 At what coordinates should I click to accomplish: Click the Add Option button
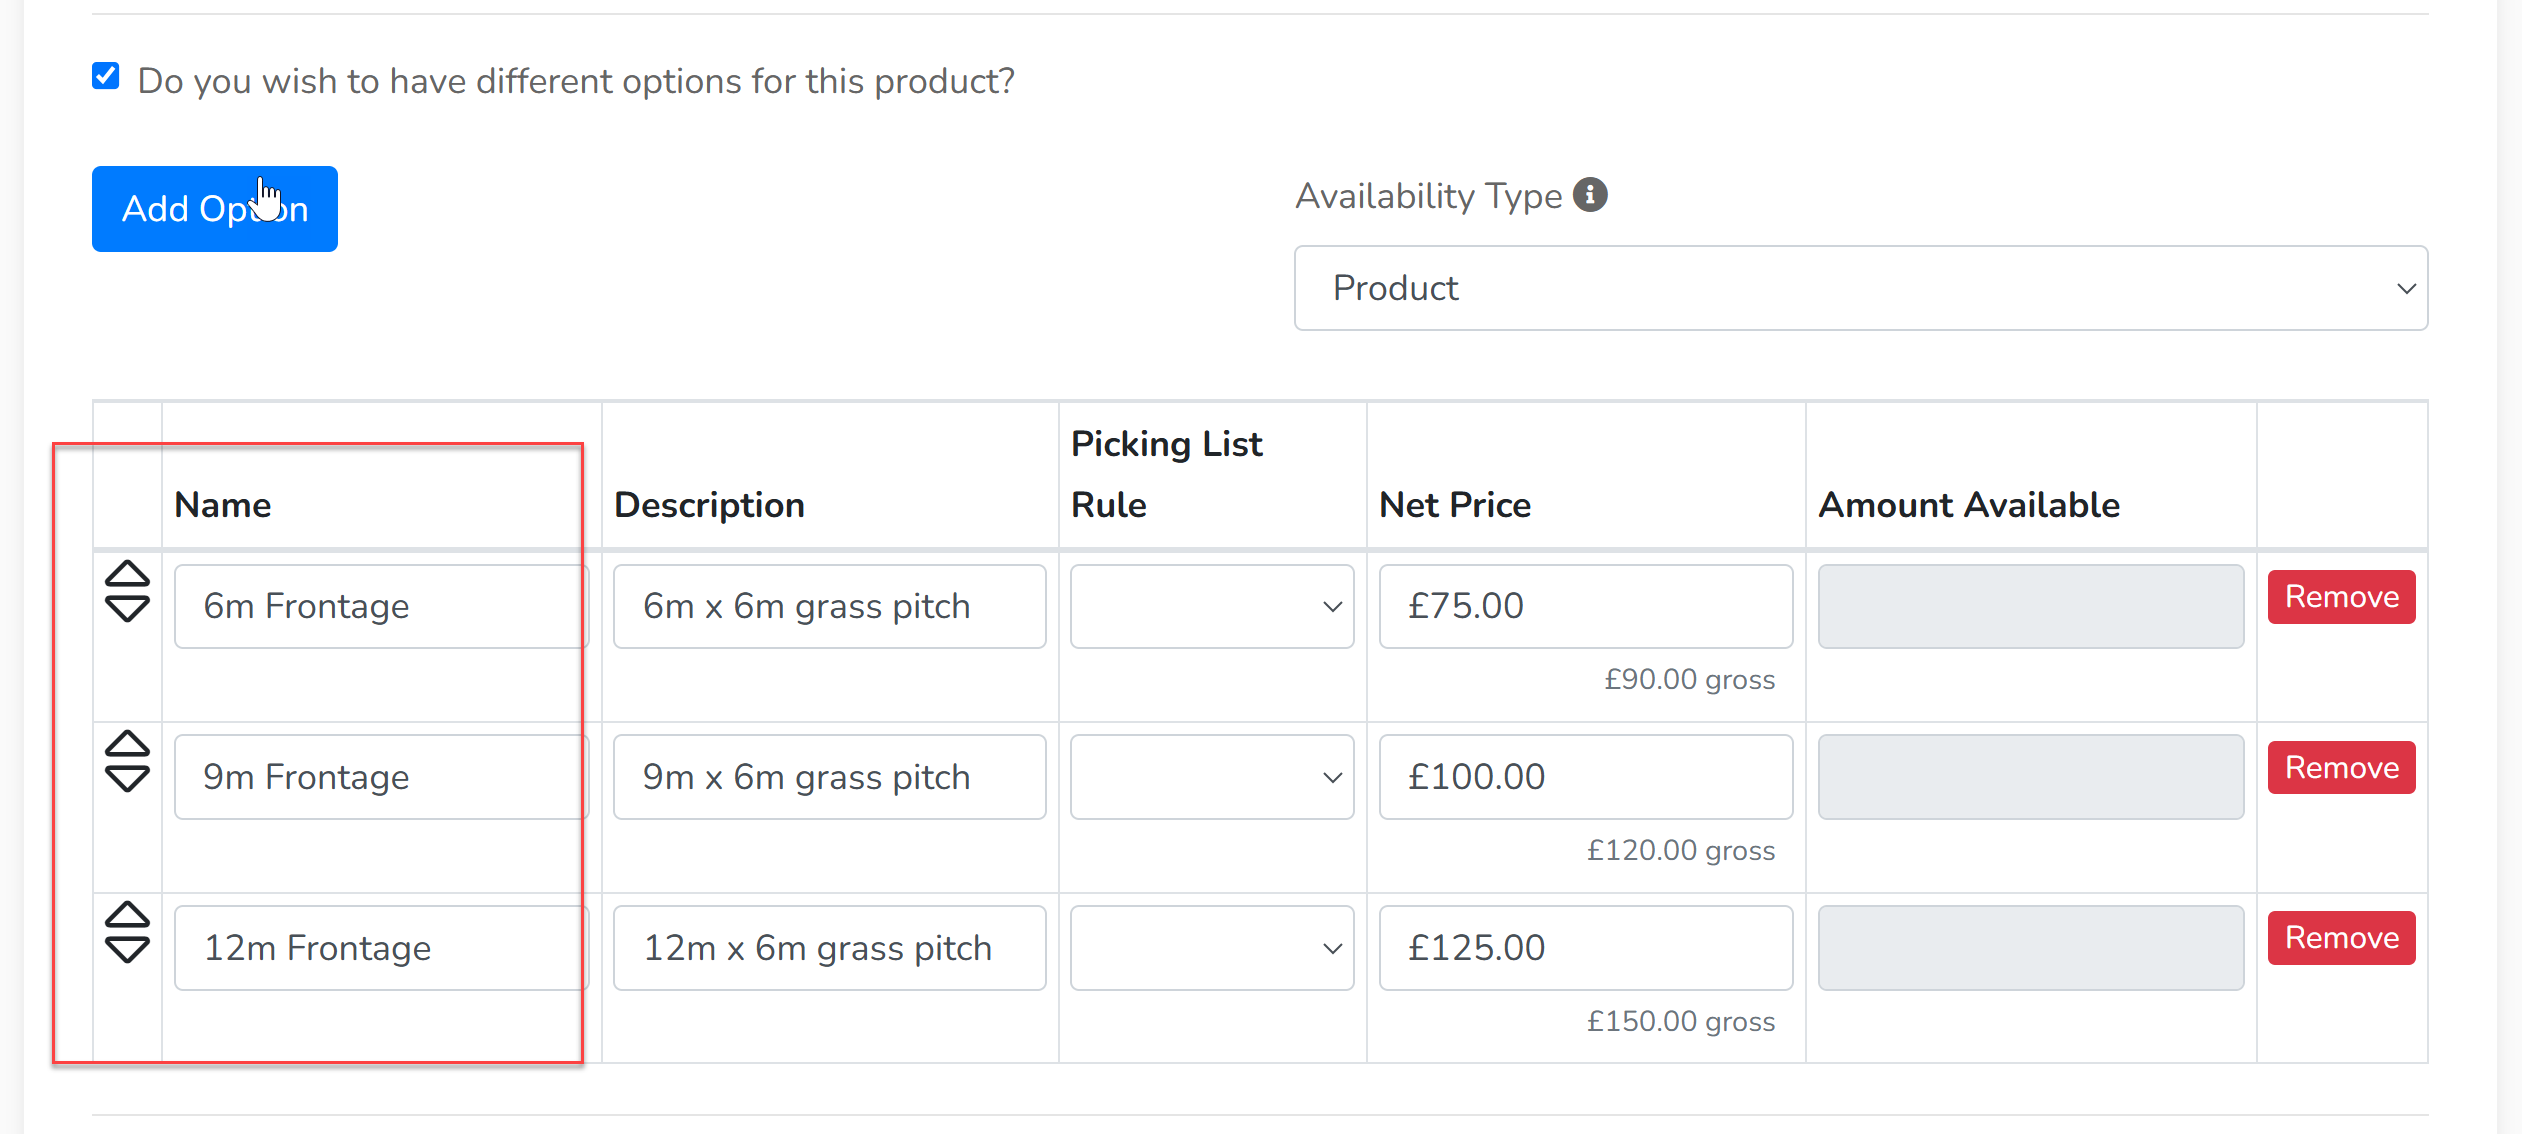[x=215, y=209]
